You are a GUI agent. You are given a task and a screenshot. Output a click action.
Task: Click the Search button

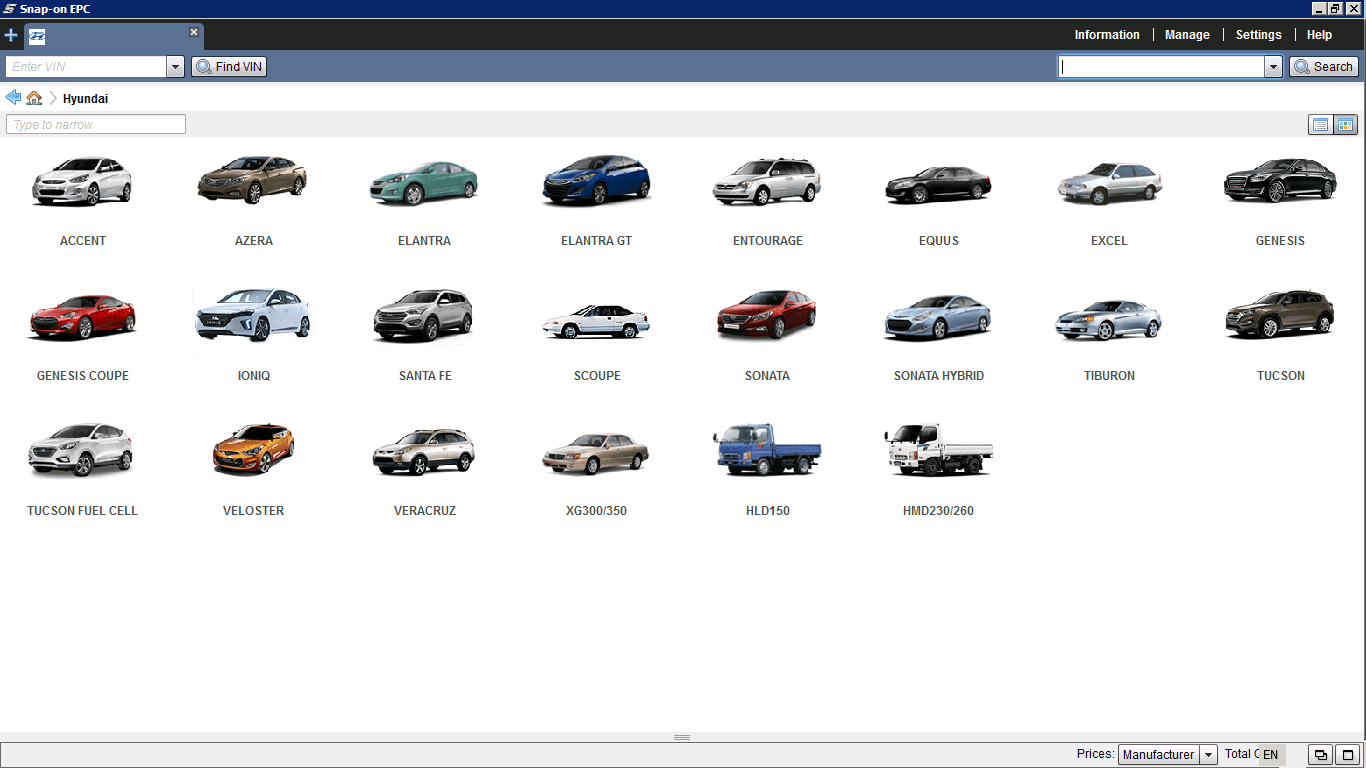click(x=1324, y=67)
